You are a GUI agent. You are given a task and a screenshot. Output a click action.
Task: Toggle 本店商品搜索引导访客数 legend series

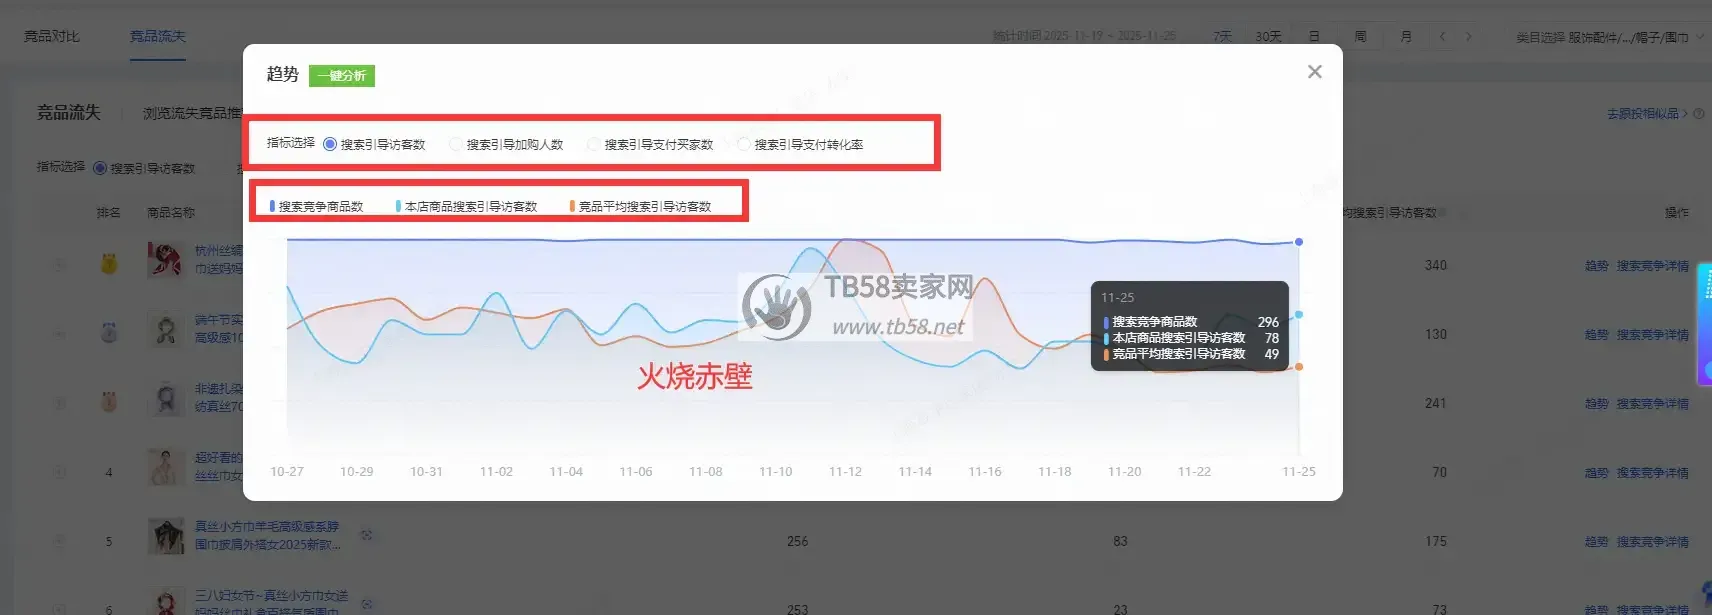(x=466, y=206)
